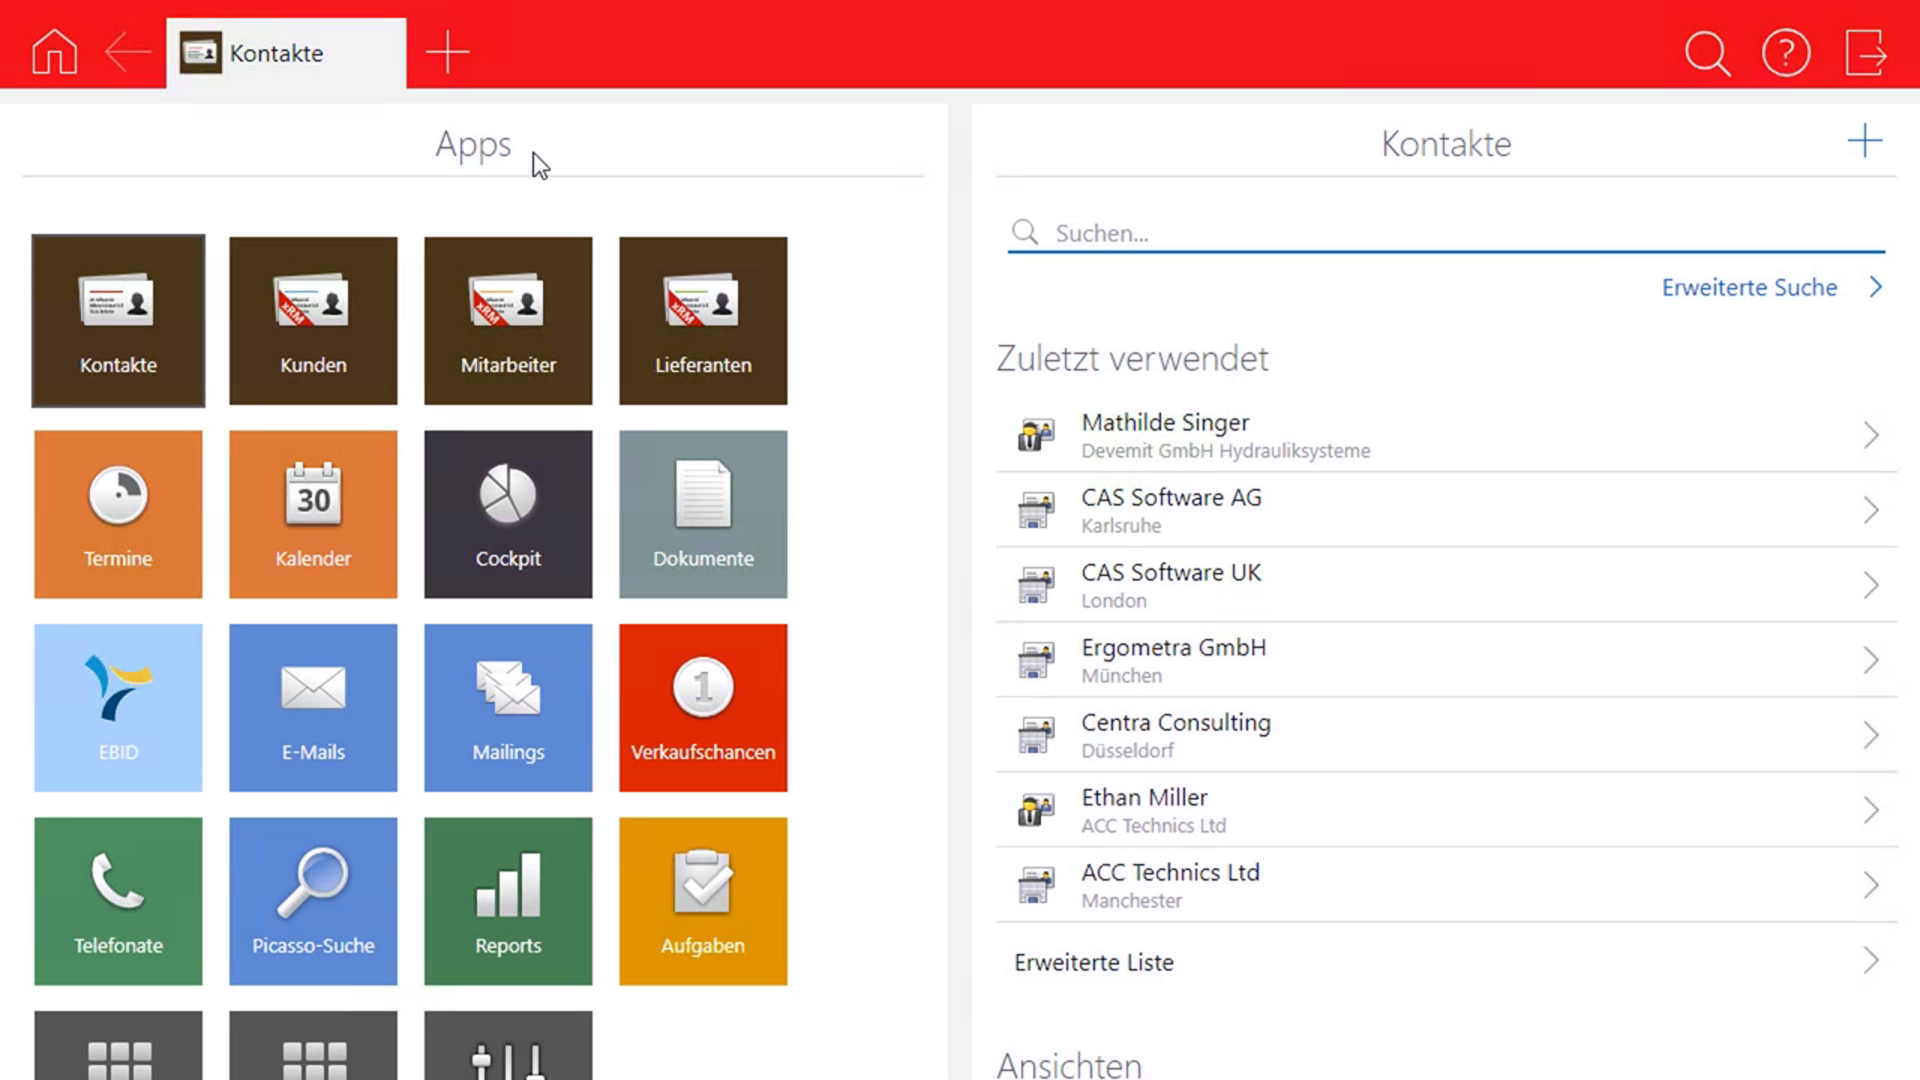The image size is (1920, 1080).
Task: Open the E-Mails tile
Action: (x=313, y=708)
